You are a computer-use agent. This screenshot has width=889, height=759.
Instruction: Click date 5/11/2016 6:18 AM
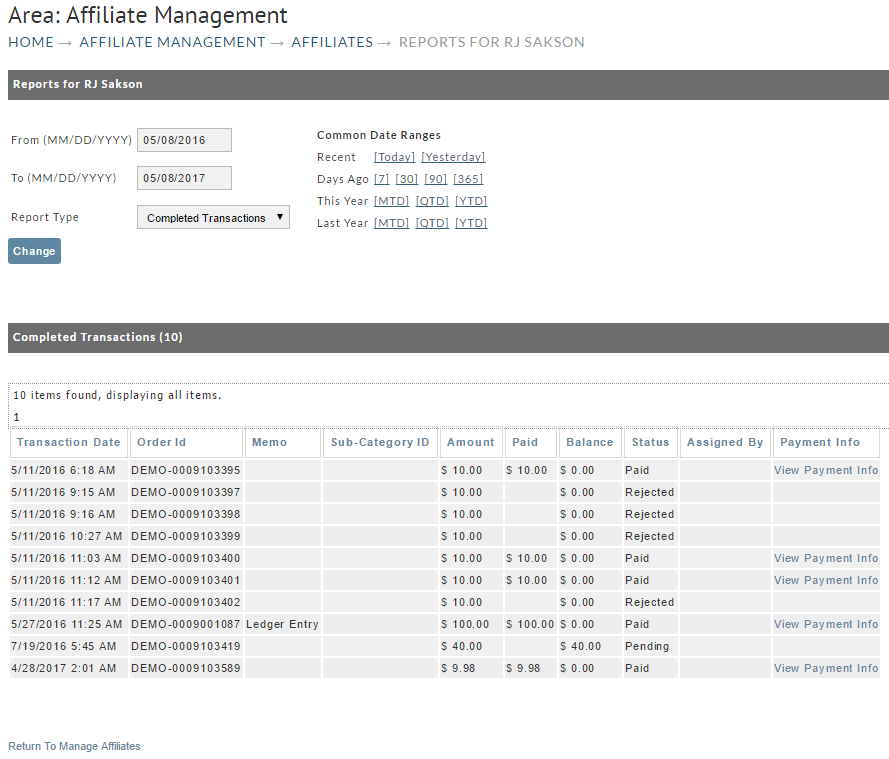point(63,470)
